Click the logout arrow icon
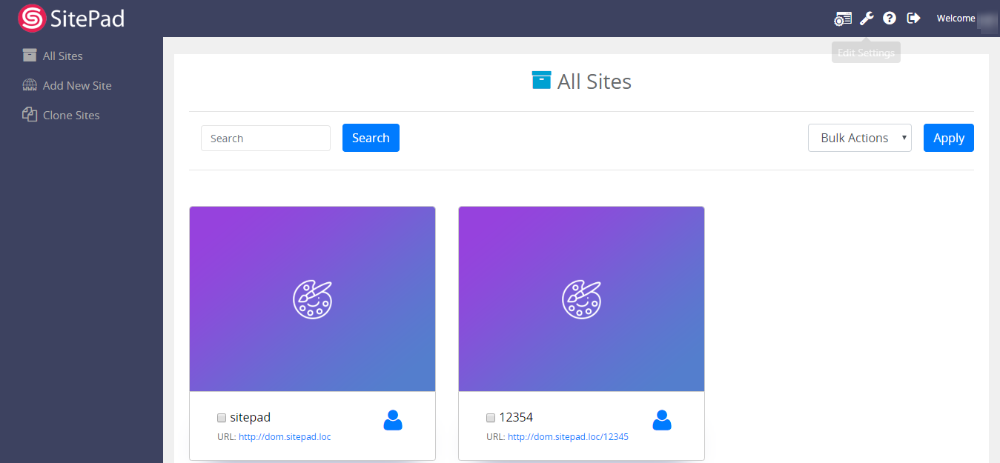Viewport: 1000px width, 463px height. 913,18
